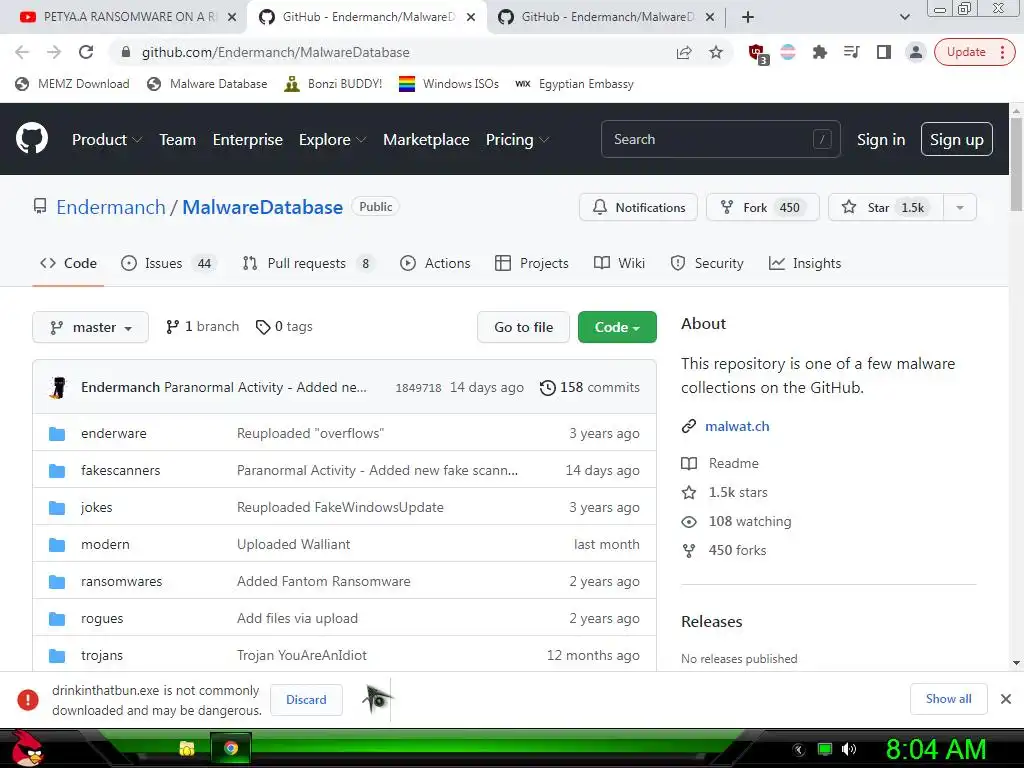The width and height of the screenshot is (1024, 768).
Task: Open Chrome tab search chevron
Action: [x=904, y=17]
